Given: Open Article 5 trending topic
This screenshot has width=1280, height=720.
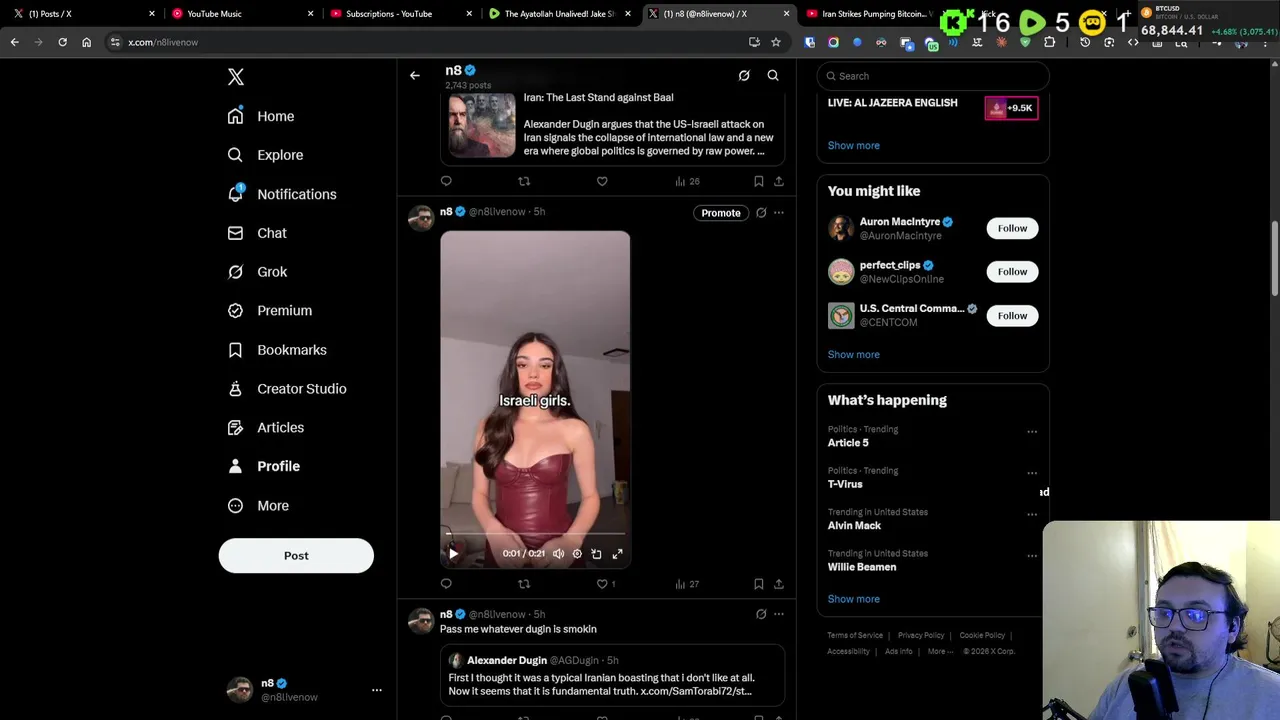Looking at the screenshot, I should (848, 443).
